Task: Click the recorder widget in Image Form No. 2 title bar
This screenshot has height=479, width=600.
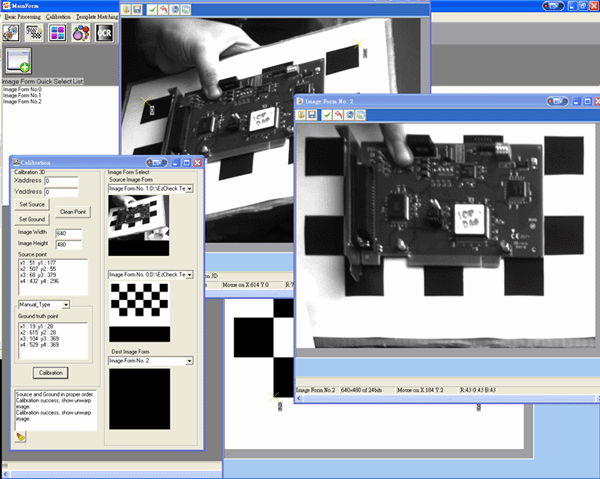Action: tap(557, 101)
